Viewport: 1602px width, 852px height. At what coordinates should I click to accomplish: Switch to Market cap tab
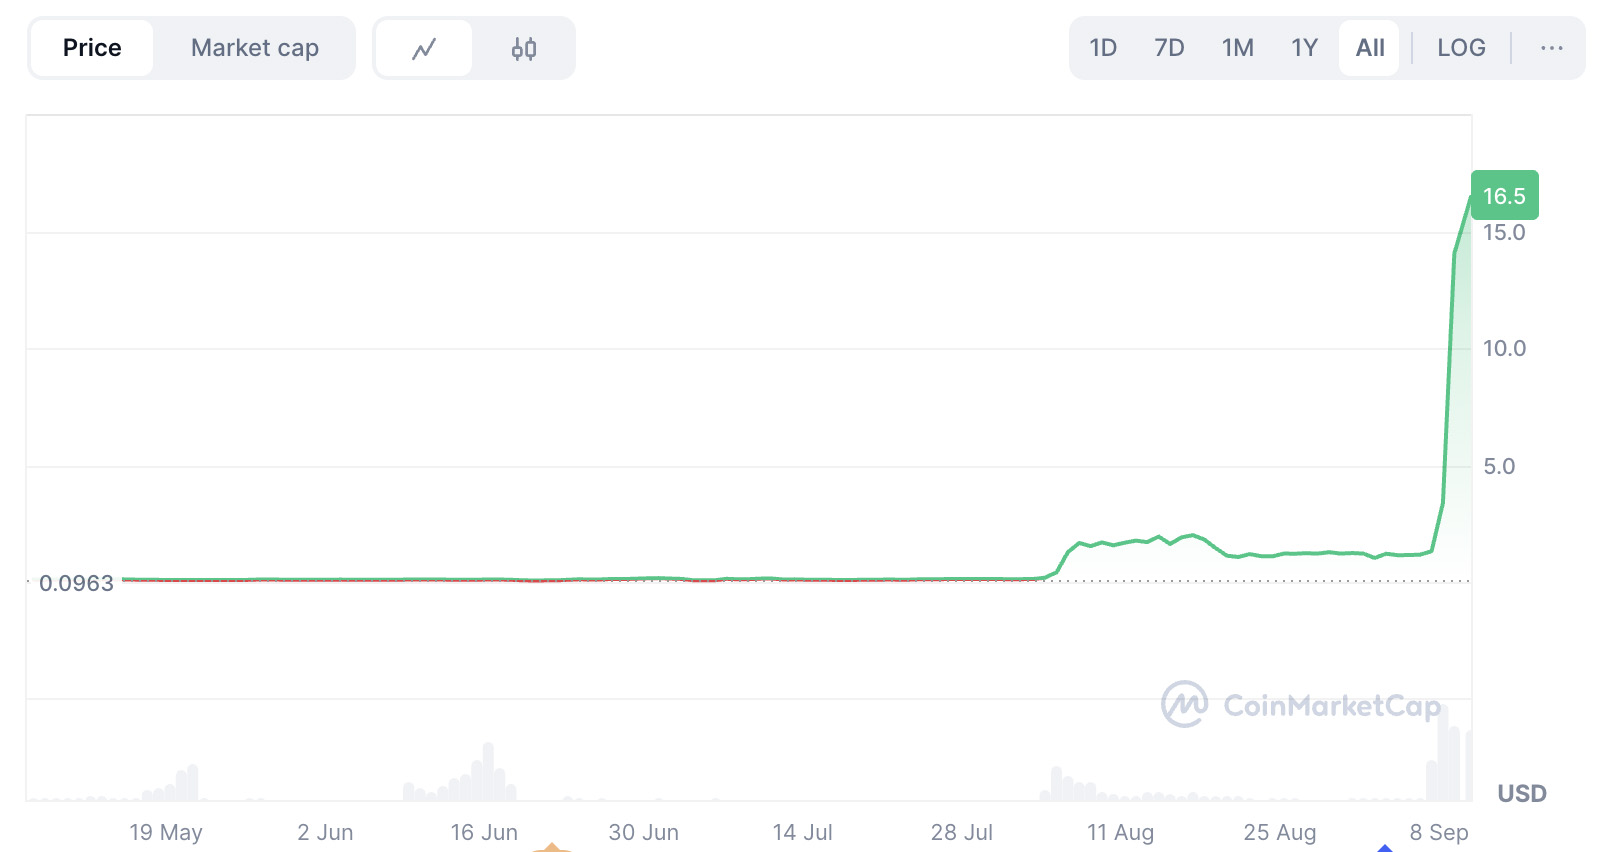point(255,48)
